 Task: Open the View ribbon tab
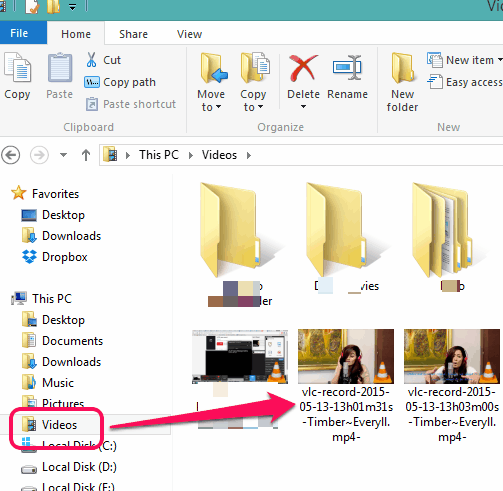pos(189,34)
